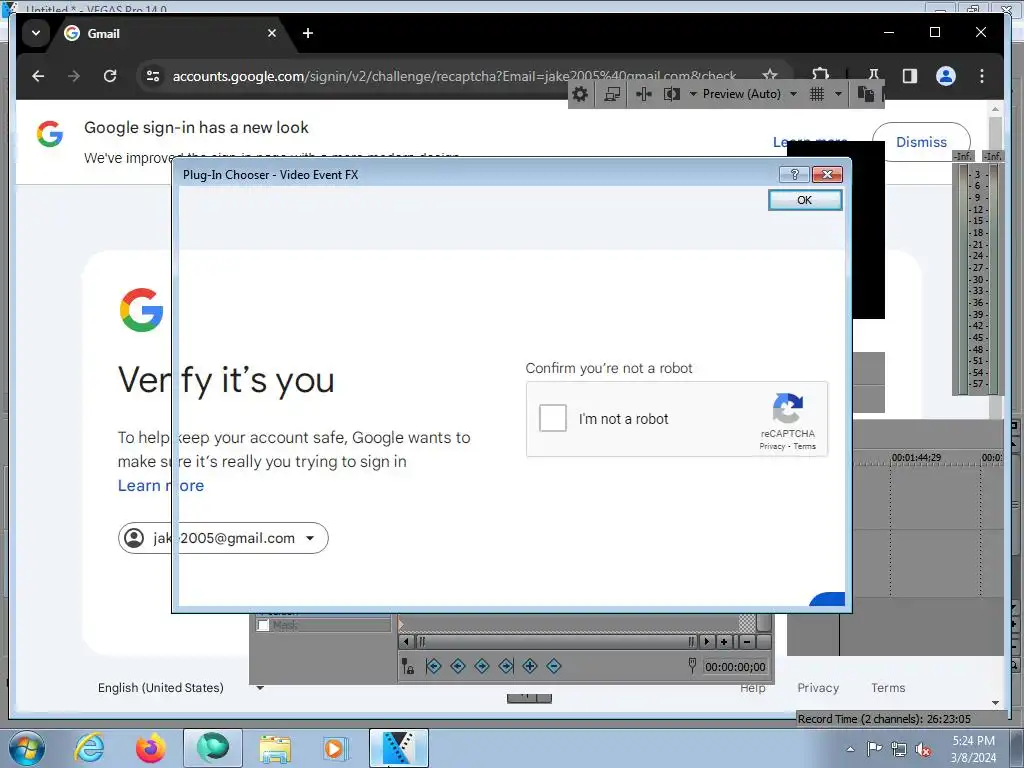Go back in Chrome

point(38,76)
